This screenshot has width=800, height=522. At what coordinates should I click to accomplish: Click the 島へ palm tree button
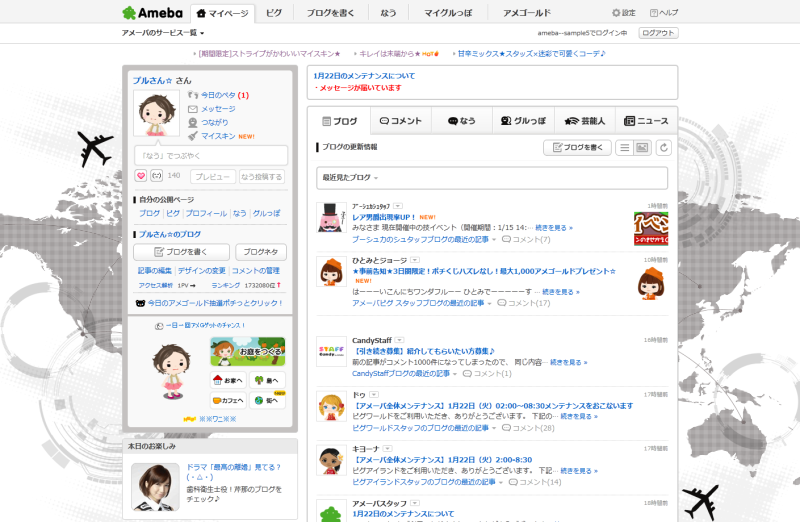coord(267,380)
